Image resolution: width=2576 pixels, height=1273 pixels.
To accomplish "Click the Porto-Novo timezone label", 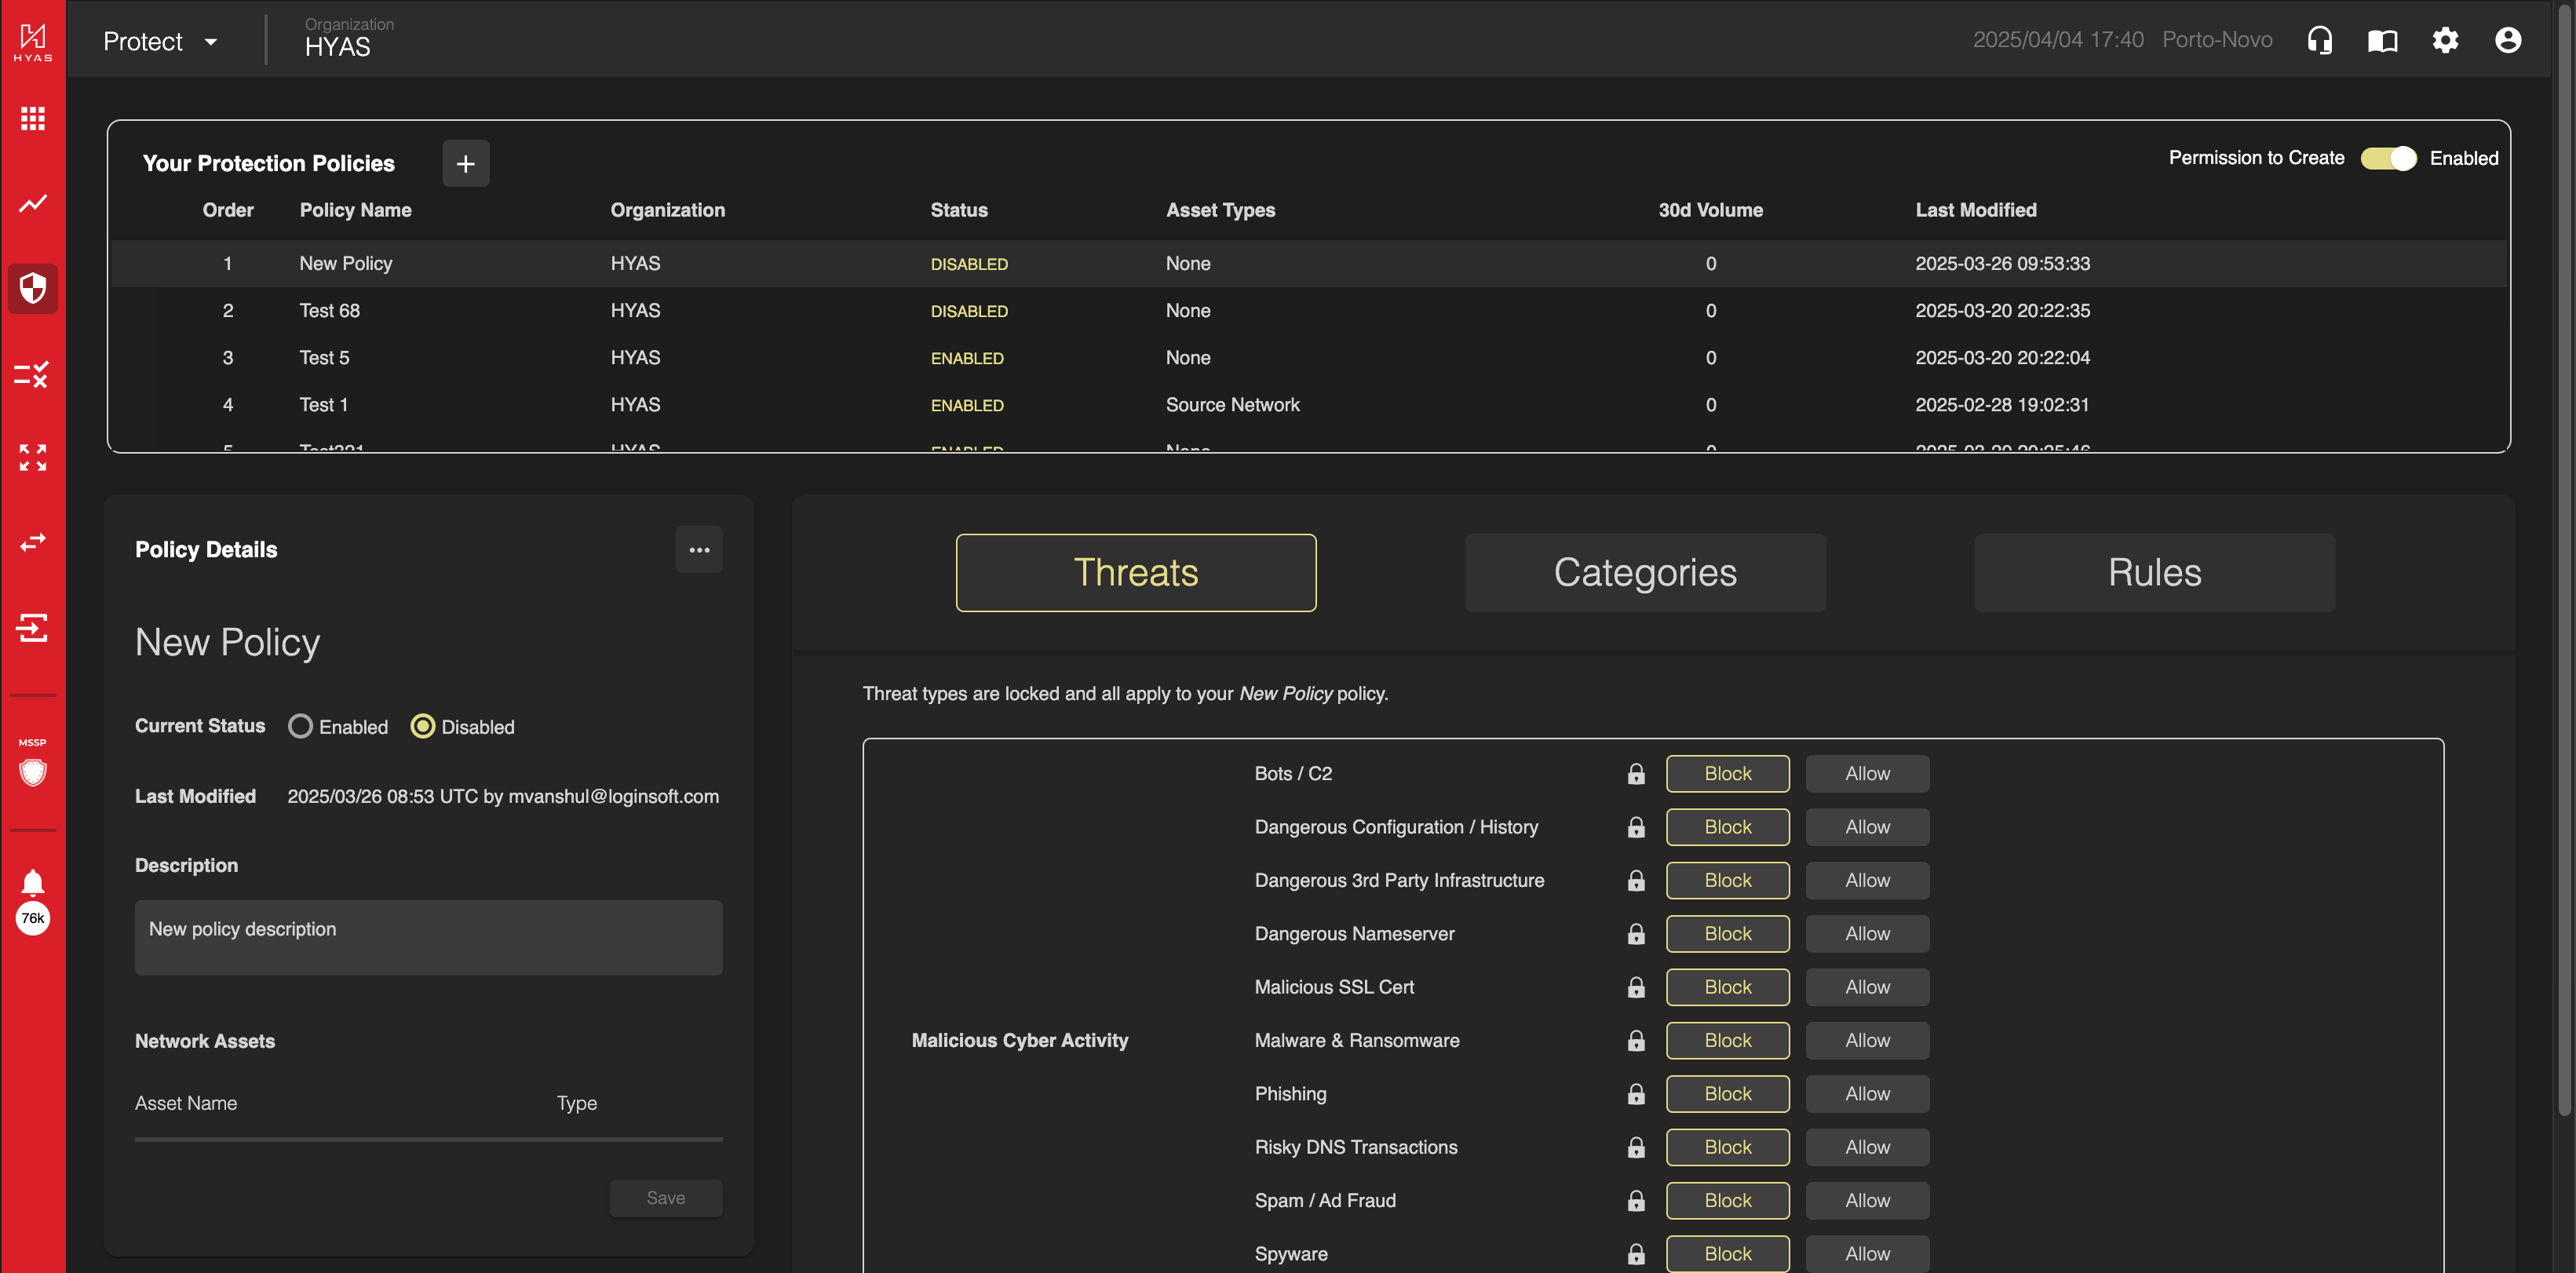I will pyautogui.click(x=2217, y=40).
